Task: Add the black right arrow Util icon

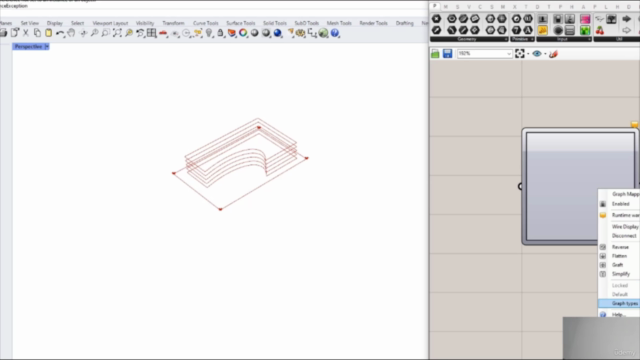Action: click(x=626, y=19)
